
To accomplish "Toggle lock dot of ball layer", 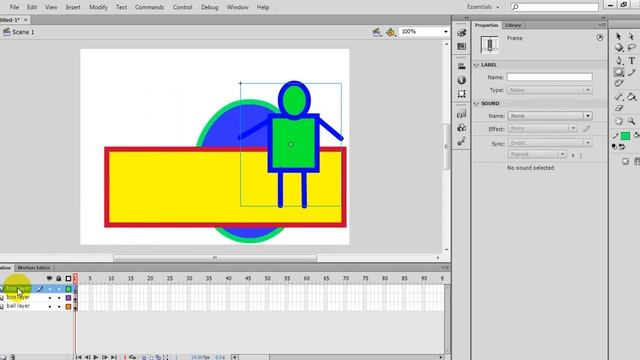I will point(59,306).
